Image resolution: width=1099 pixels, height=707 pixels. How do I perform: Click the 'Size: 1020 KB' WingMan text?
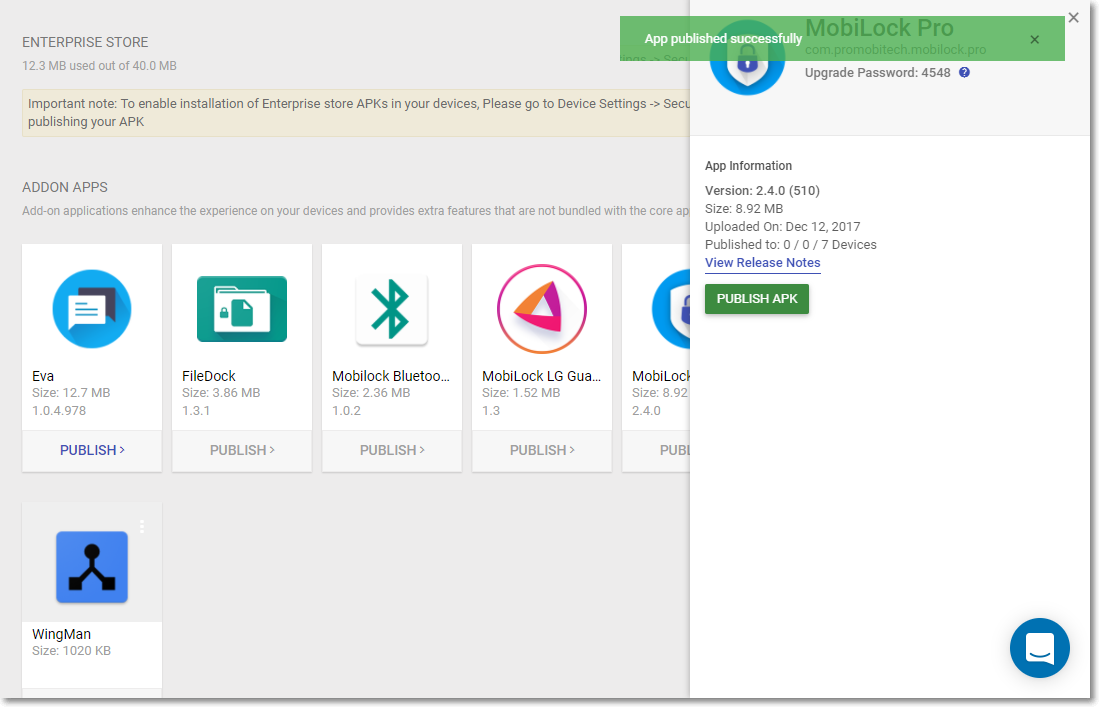(71, 650)
